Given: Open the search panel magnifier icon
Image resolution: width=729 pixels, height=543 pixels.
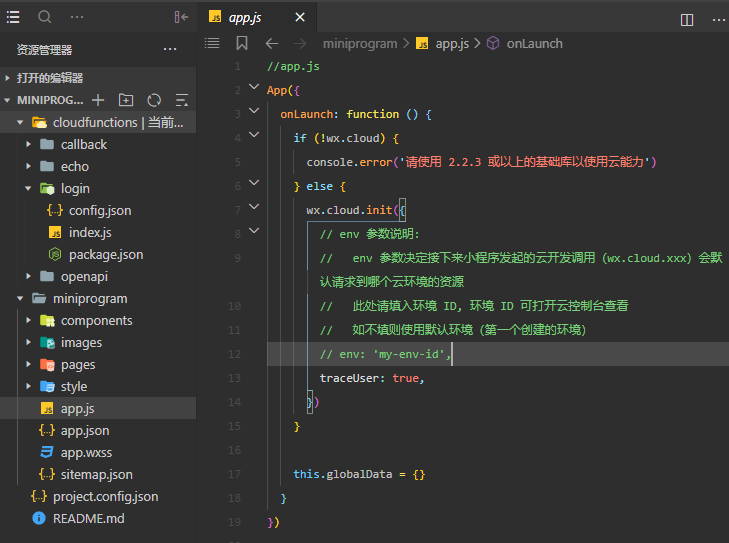Looking at the screenshot, I should (45, 17).
